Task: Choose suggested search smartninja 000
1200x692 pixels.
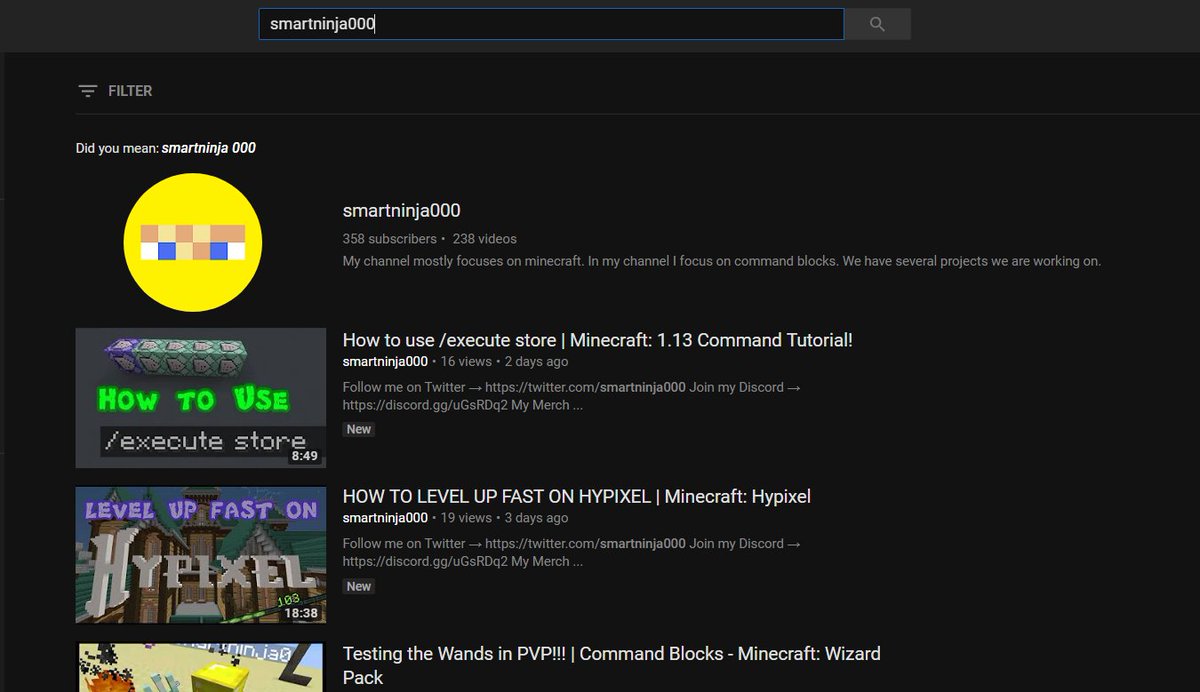Action: point(208,148)
